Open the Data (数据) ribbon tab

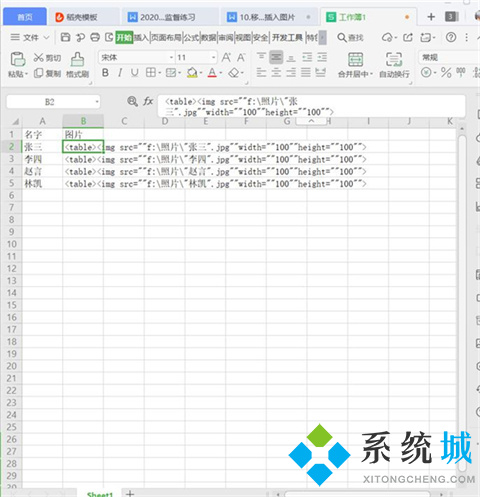coord(209,37)
